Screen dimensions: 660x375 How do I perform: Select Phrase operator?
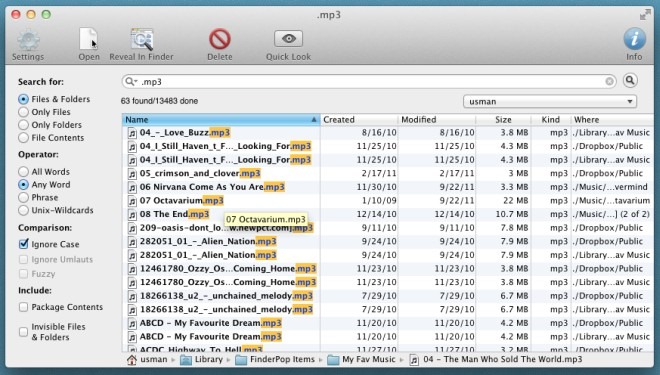coord(24,197)
